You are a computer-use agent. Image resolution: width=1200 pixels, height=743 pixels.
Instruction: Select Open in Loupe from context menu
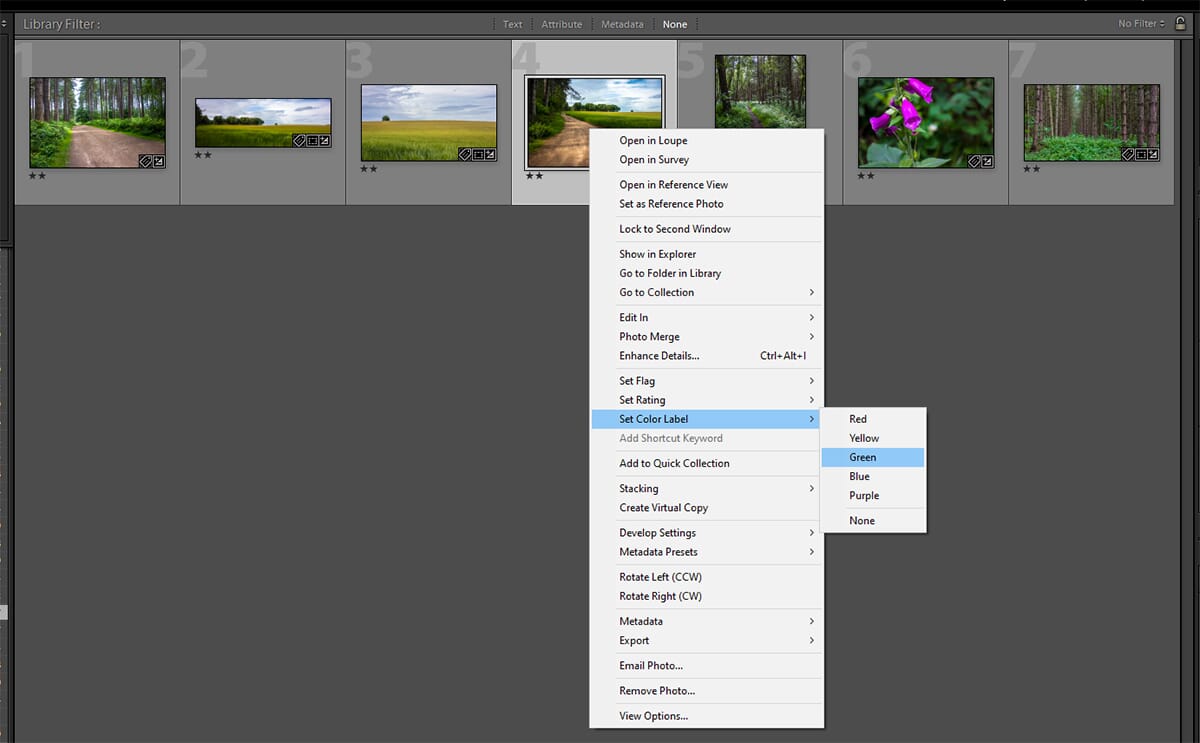point(653,141)
